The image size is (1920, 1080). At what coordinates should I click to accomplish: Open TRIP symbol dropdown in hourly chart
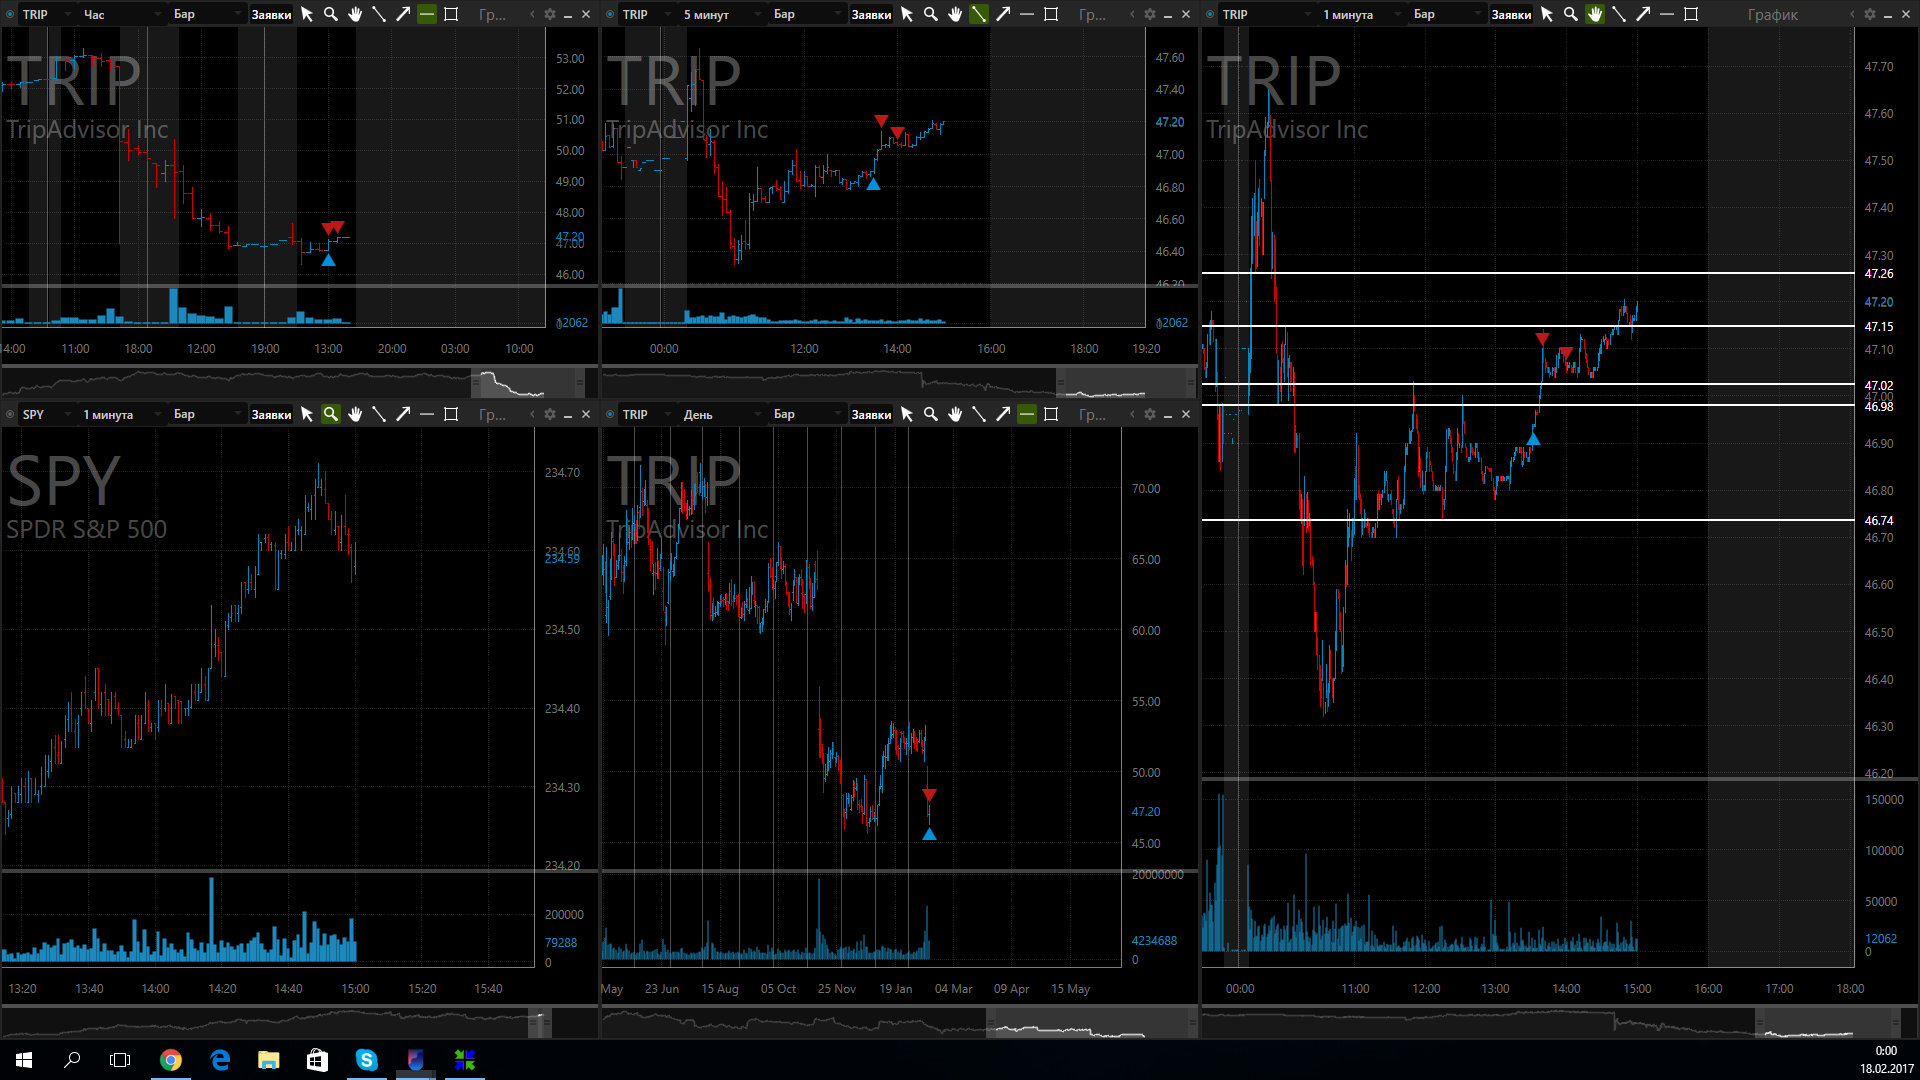click(x=47, y=14)
